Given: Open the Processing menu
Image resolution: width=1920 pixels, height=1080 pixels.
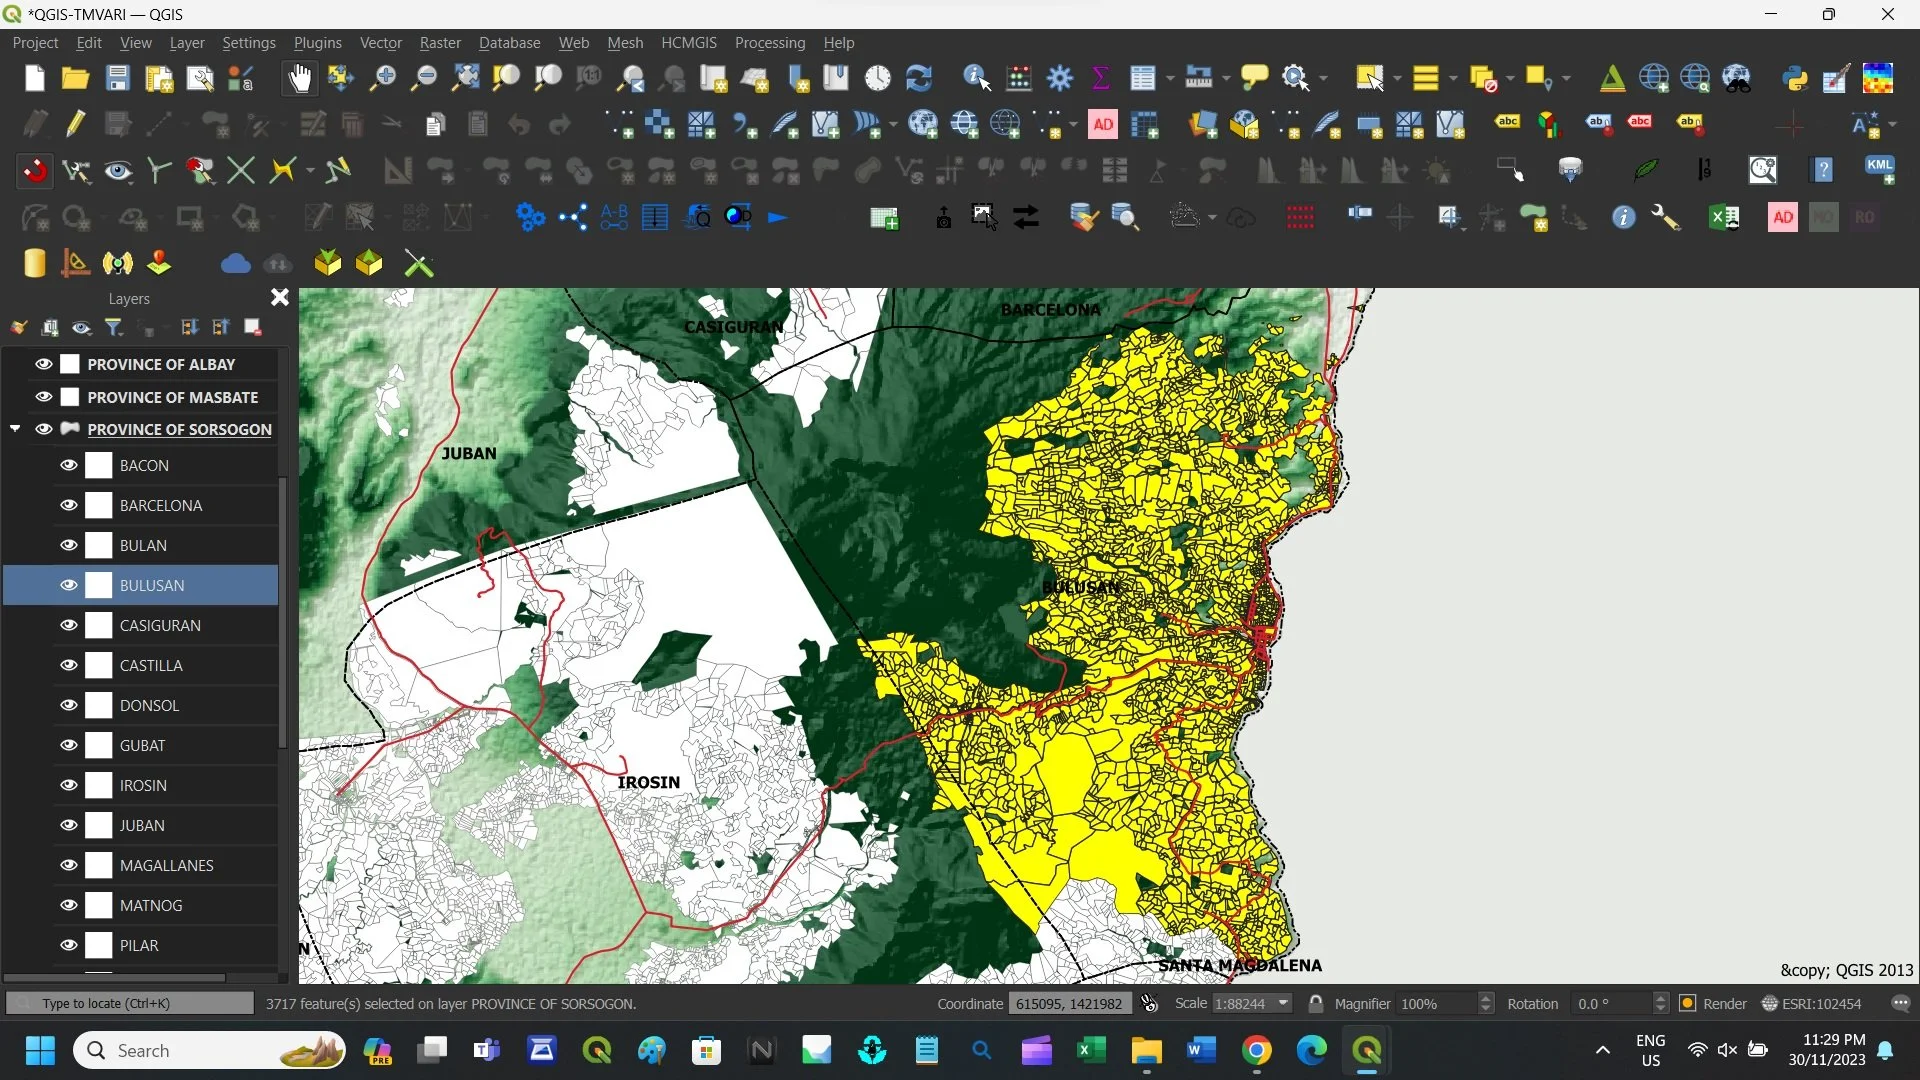Looking at the screenshot, I should pyautogui.click(x=769, y=43).
